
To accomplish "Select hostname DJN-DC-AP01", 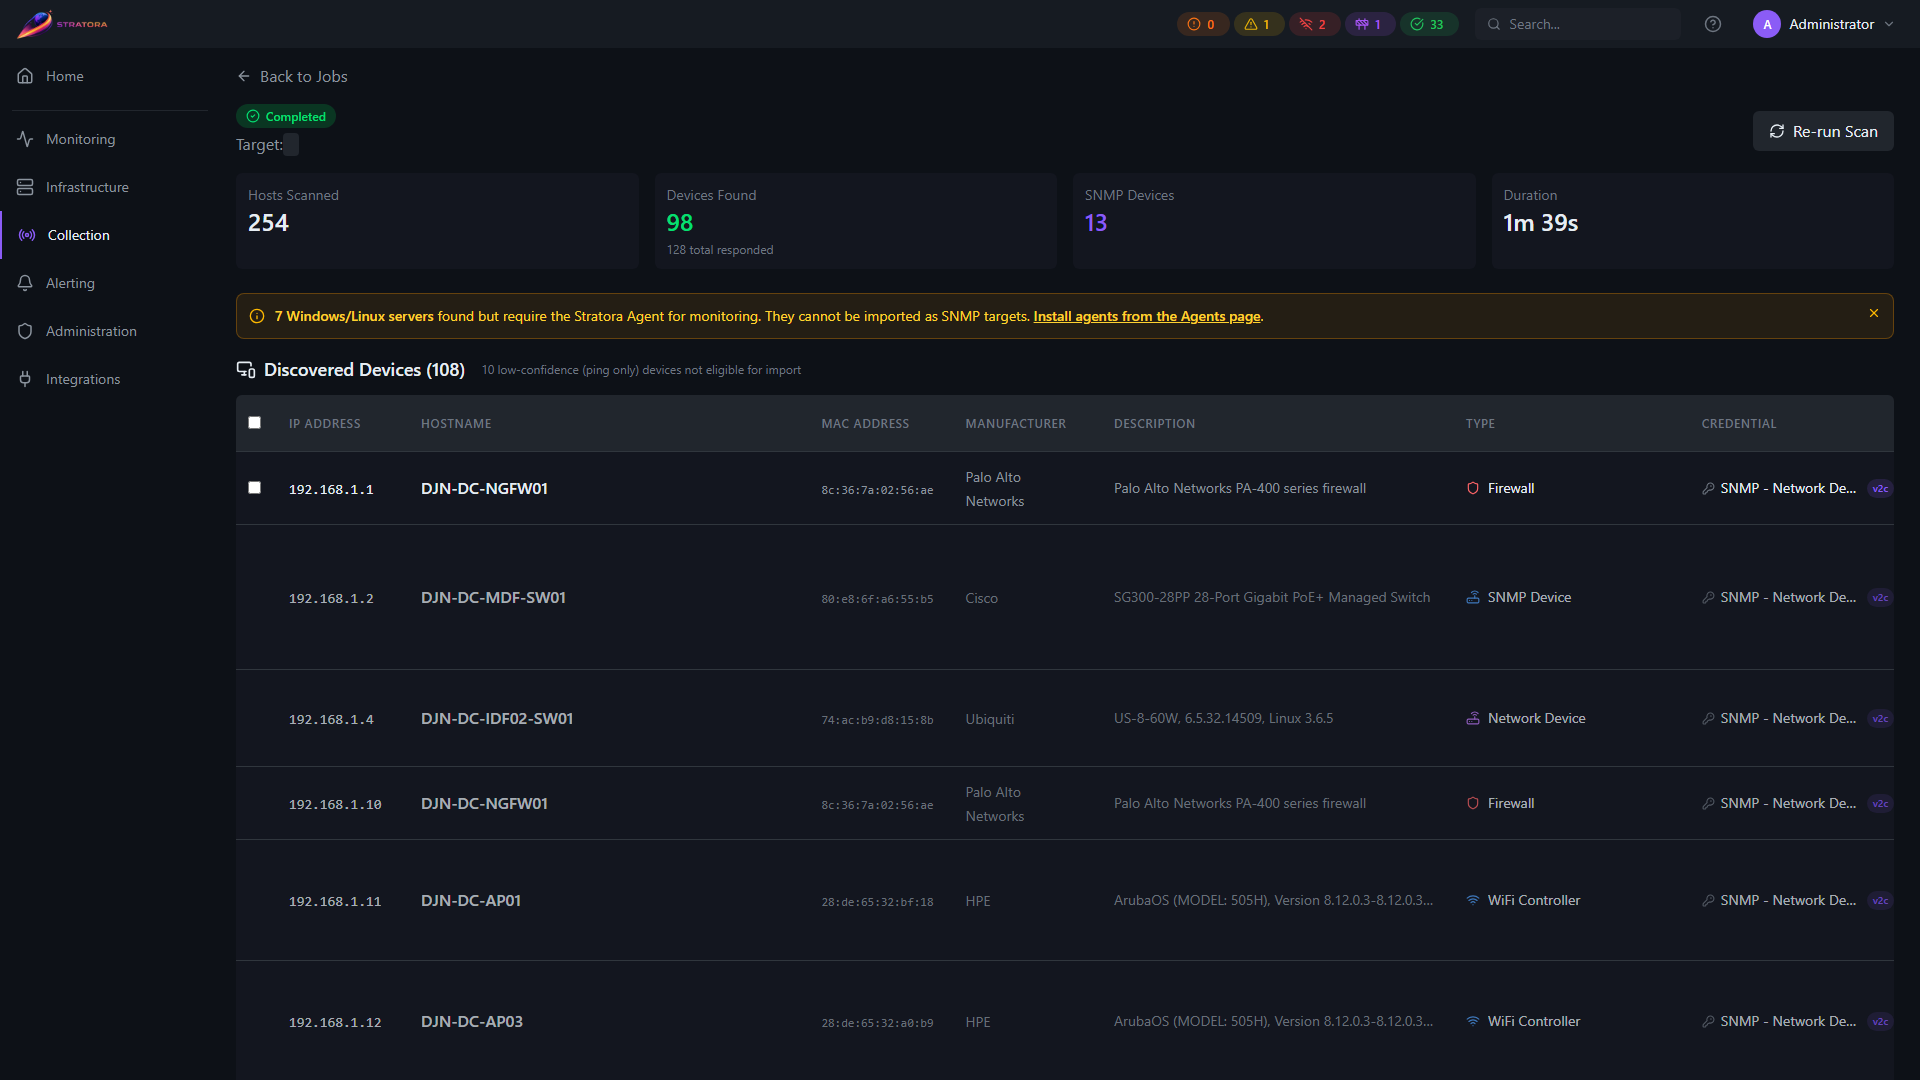I will click(x=471, y=900).
